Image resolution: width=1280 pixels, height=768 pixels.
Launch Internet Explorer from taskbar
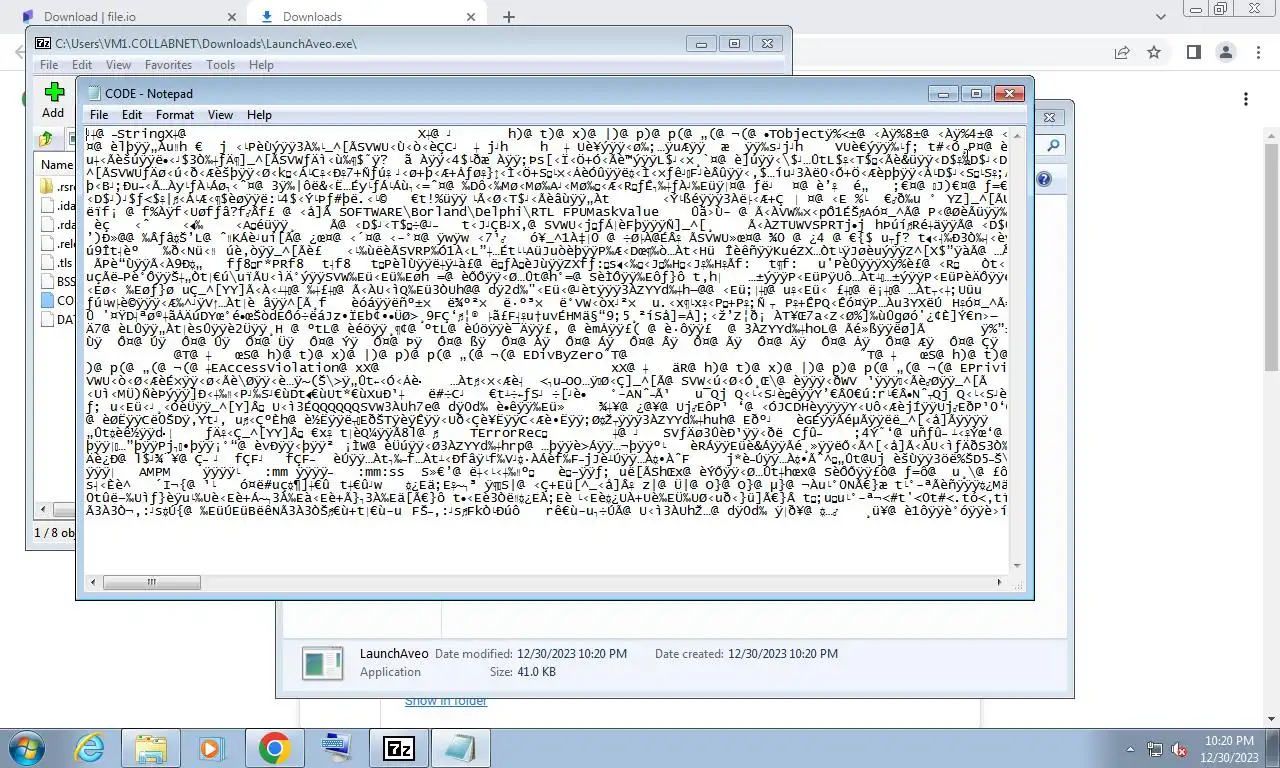pyautogui.click(x=89, y=748)
